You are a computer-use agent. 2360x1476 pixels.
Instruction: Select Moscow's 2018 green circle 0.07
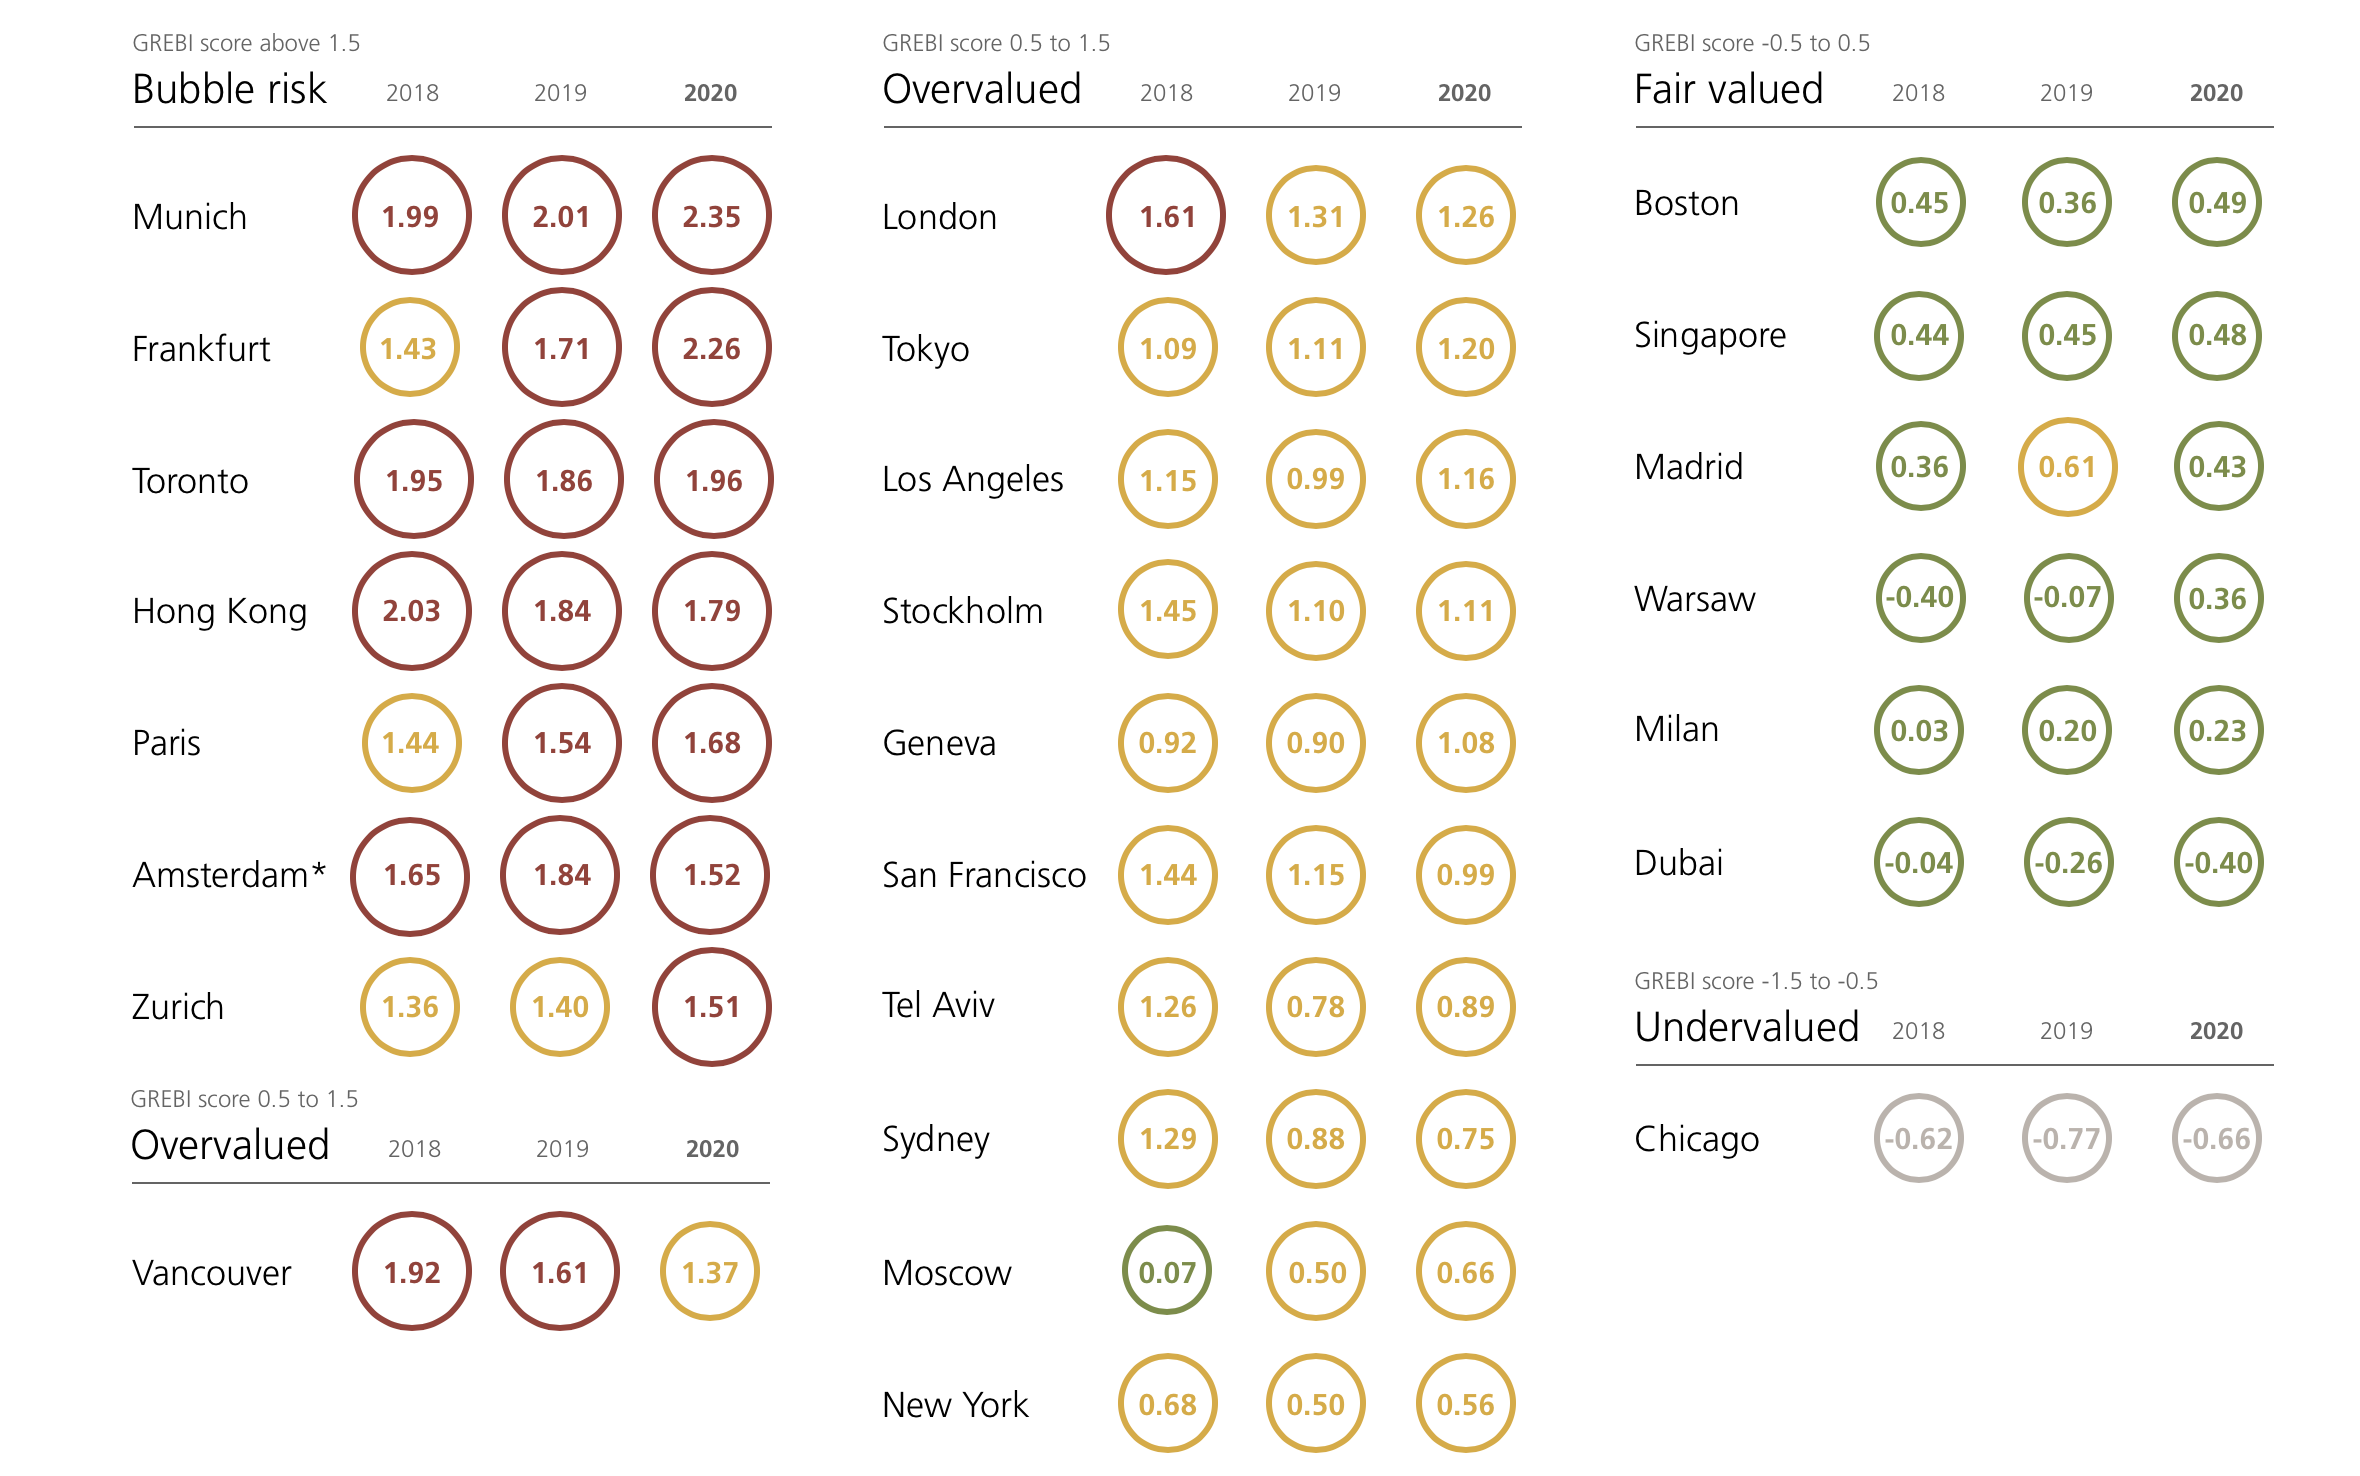(1167, 1272)
